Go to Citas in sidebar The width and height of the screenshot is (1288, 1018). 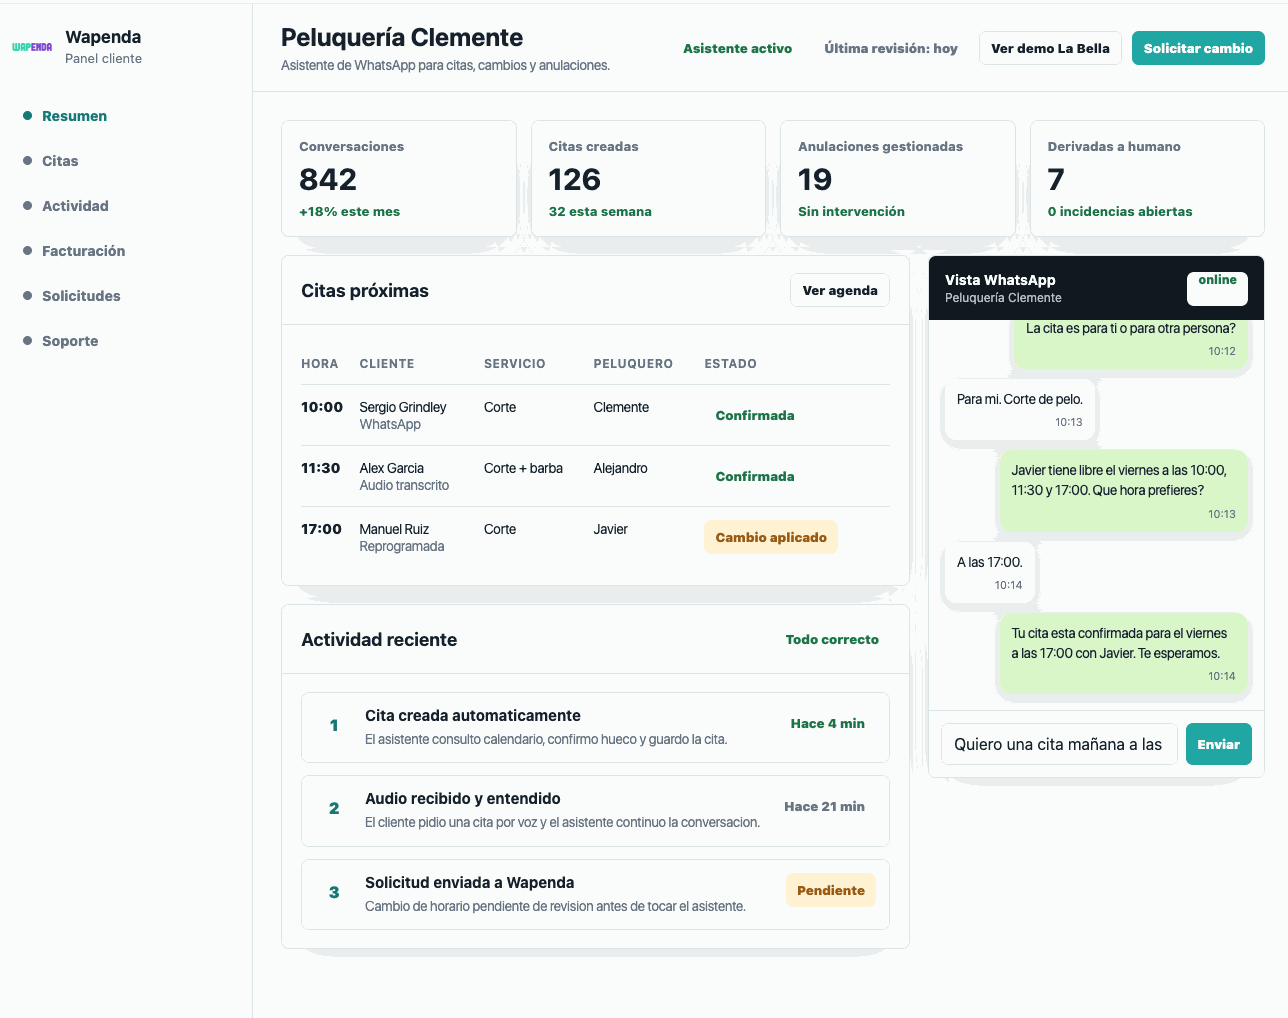tap(60, 161)
